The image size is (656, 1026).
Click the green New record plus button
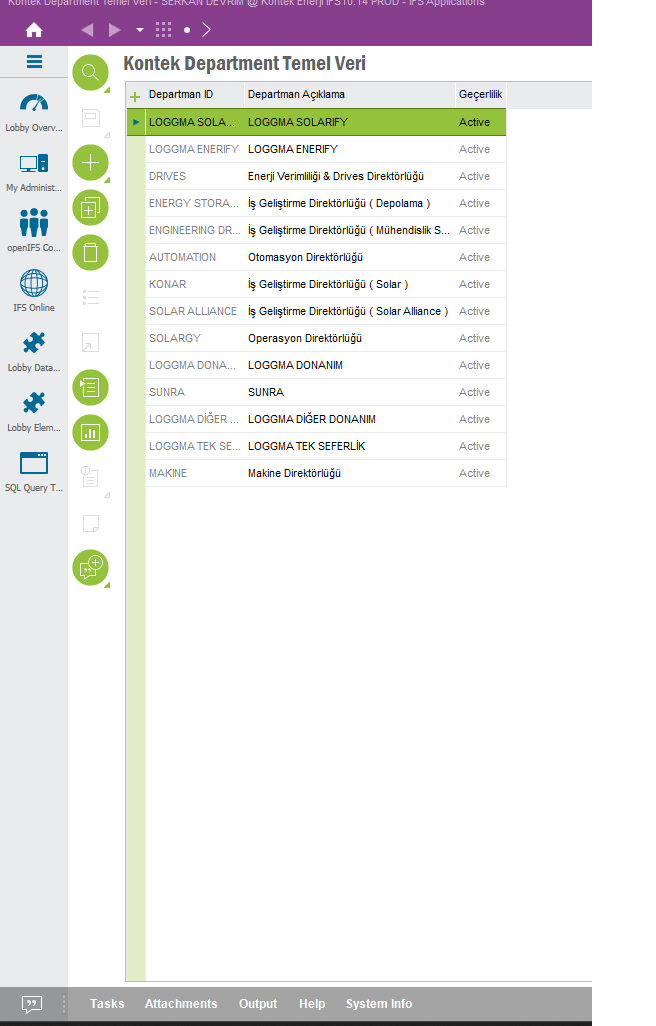[90, 162]
